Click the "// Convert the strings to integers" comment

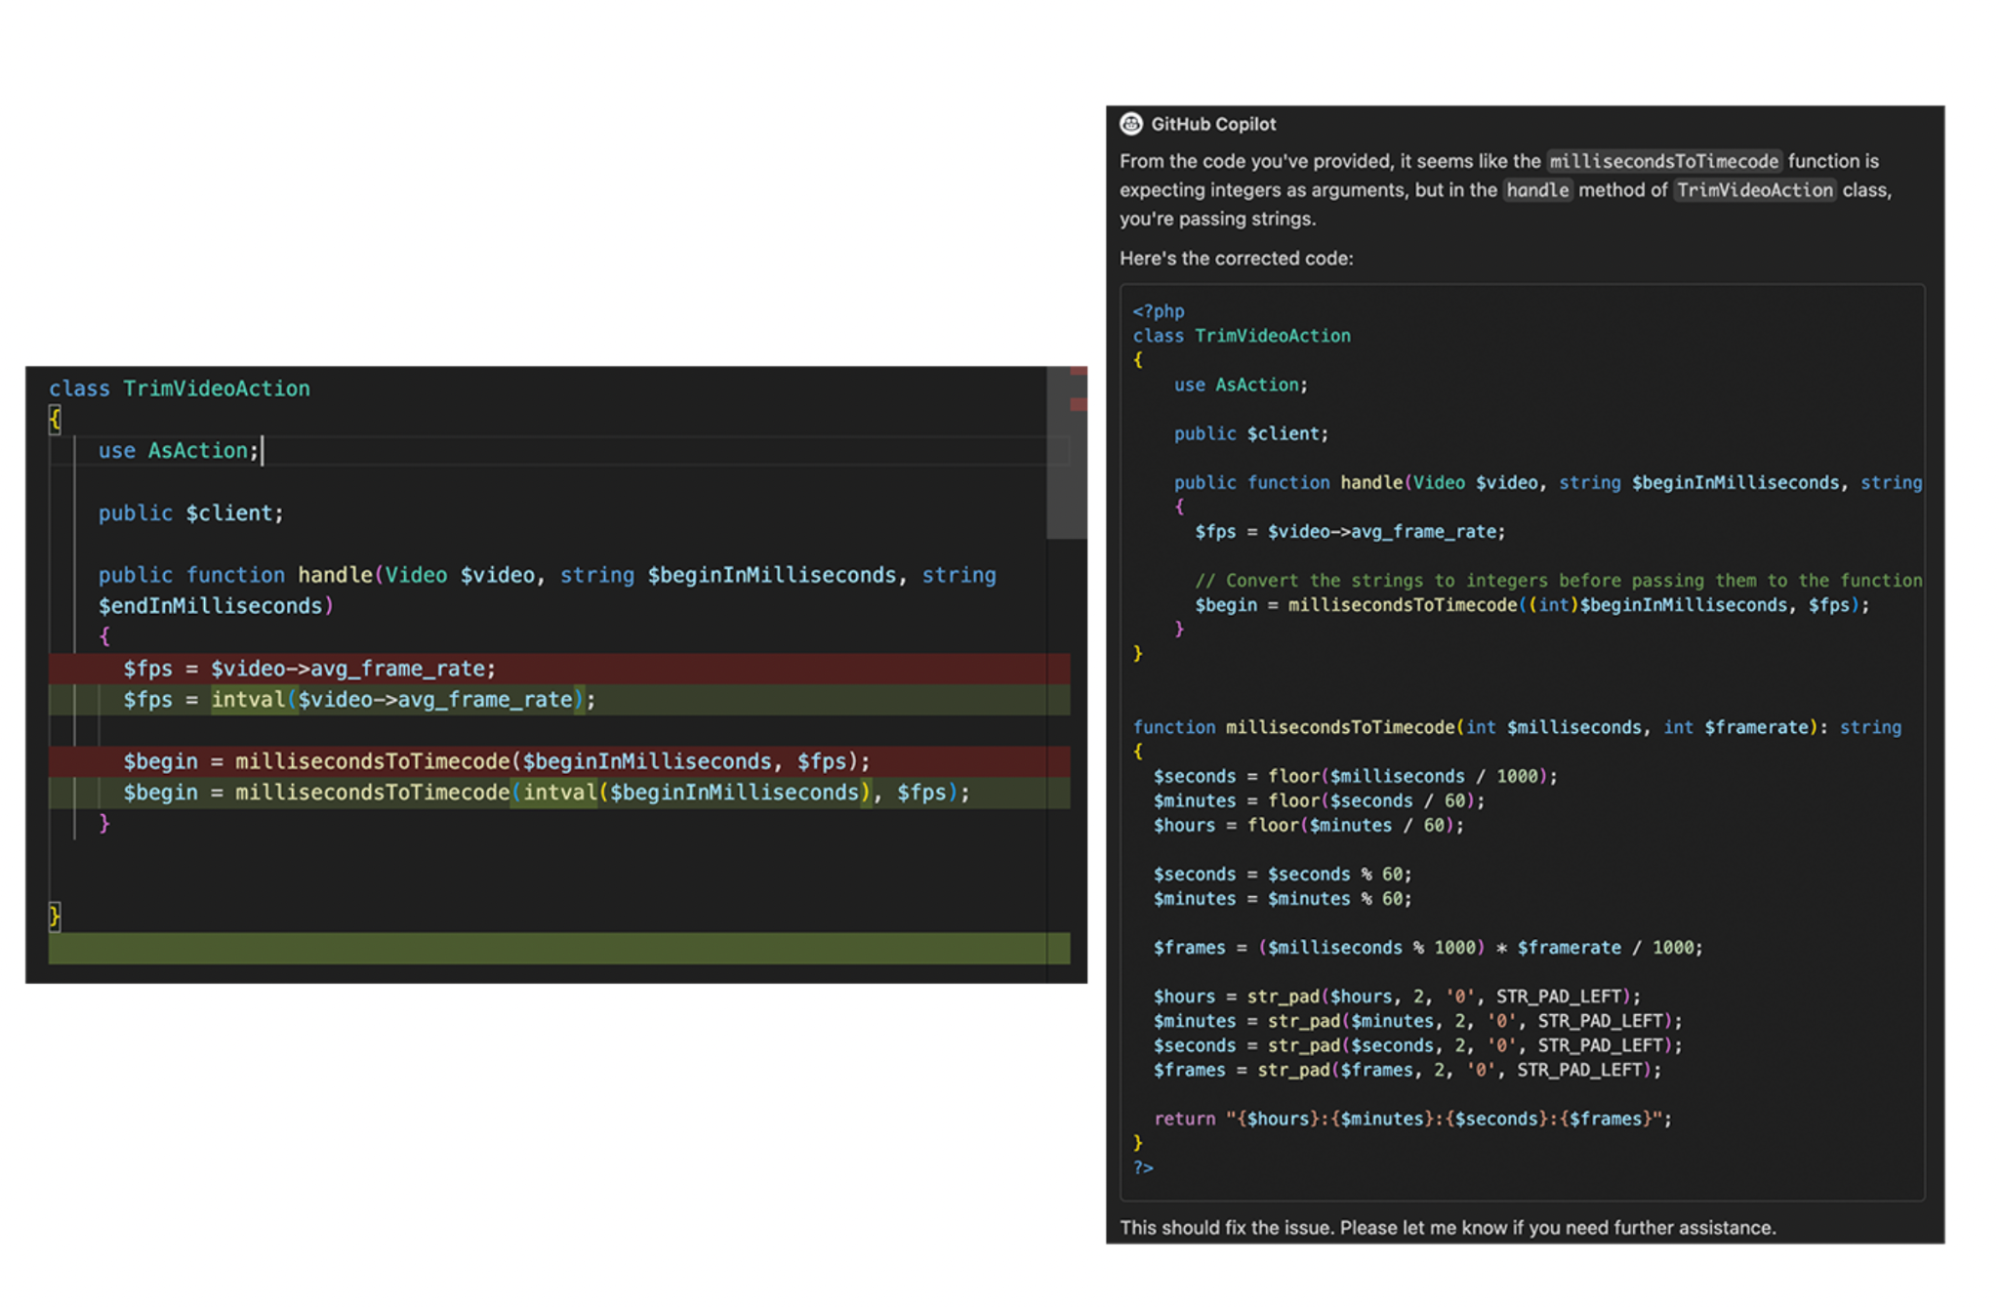click(x=1558, y=581)
